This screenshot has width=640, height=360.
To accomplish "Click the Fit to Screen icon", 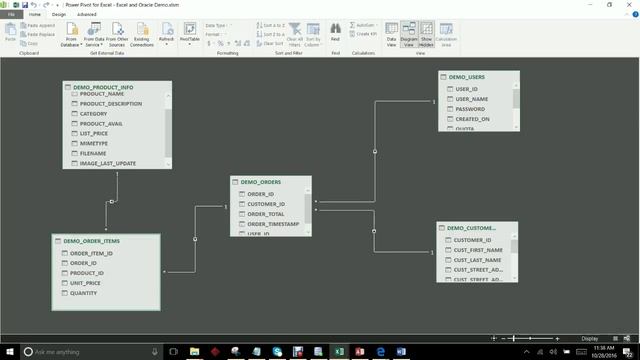I will pos(493,338).
